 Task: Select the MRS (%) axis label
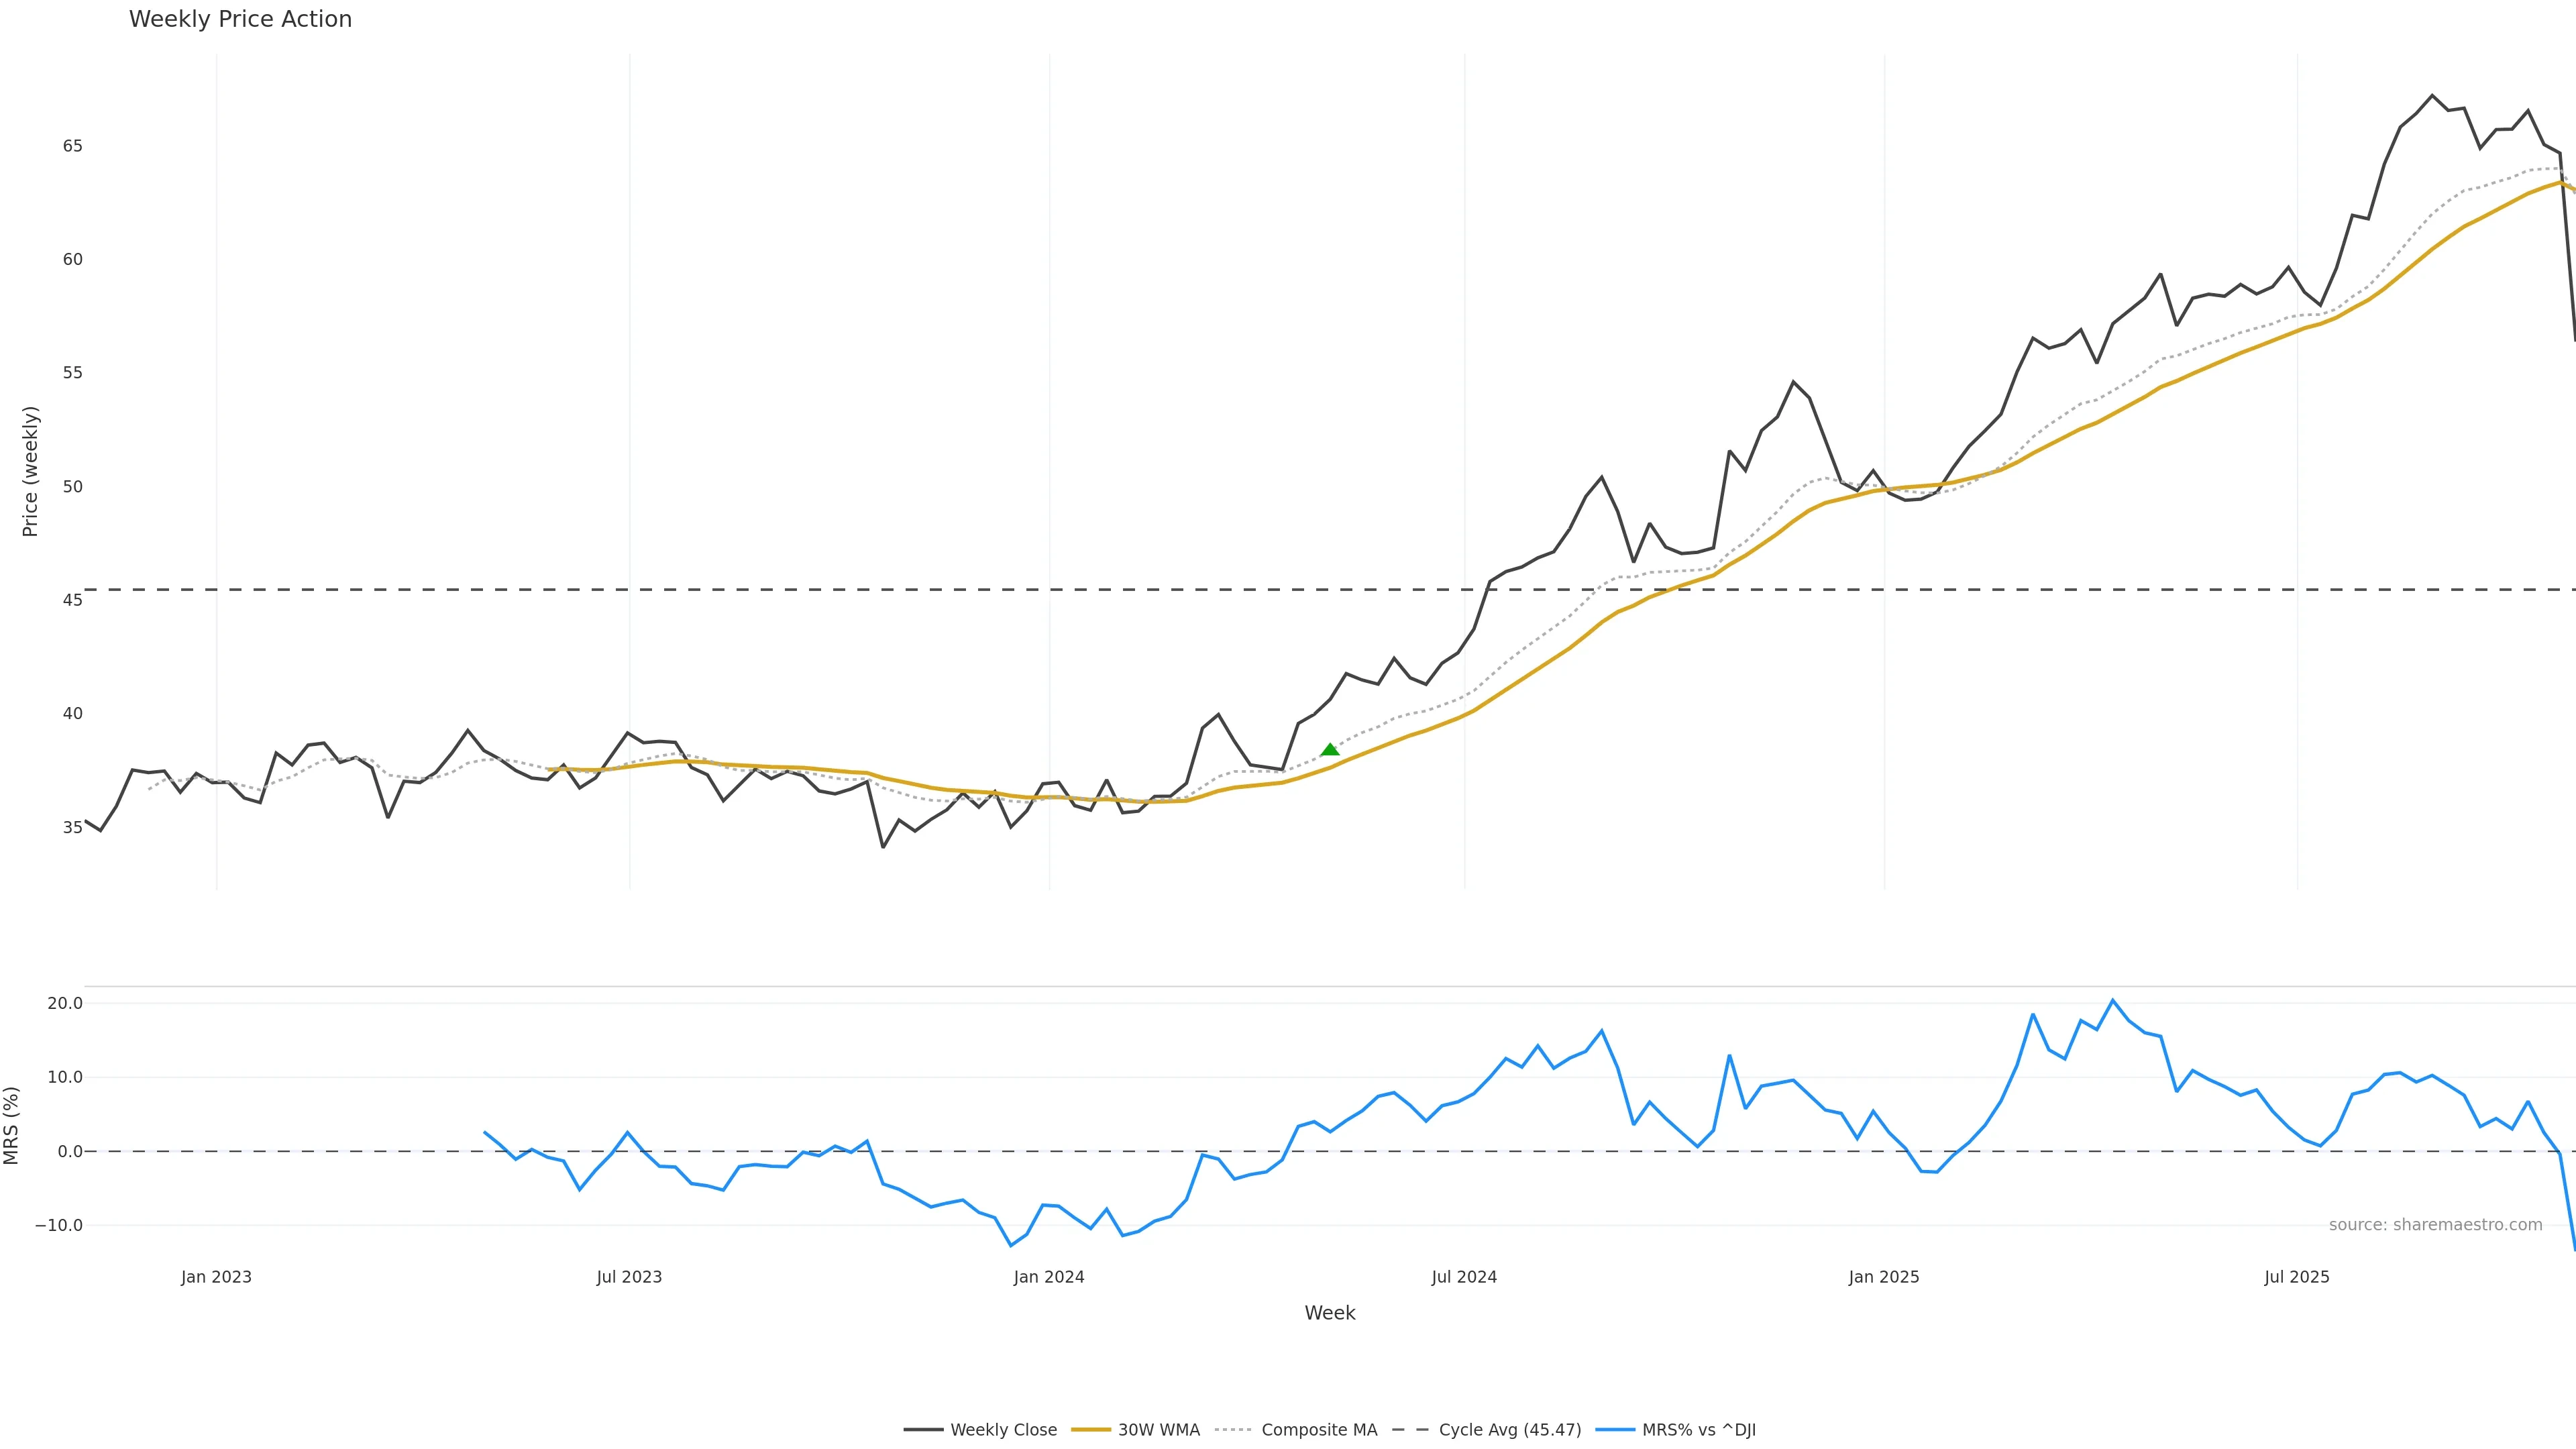pos(12,1125)
